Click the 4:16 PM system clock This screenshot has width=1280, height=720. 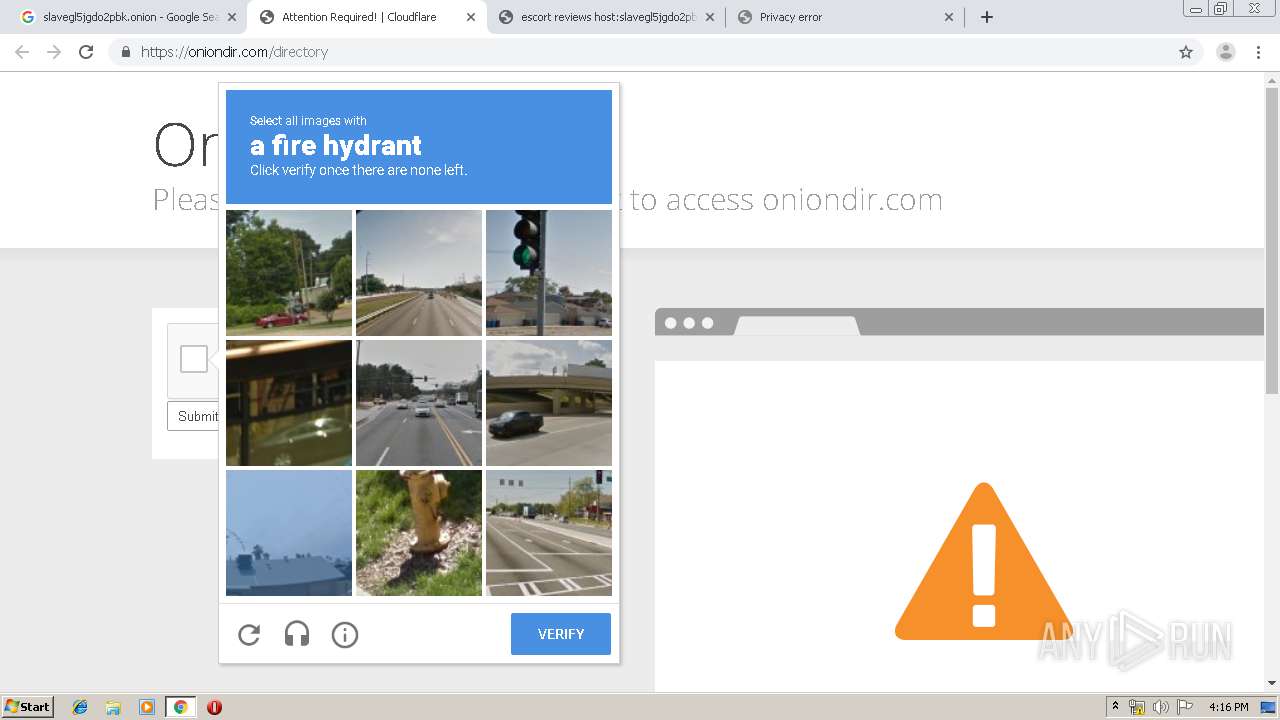(1229, 707)
